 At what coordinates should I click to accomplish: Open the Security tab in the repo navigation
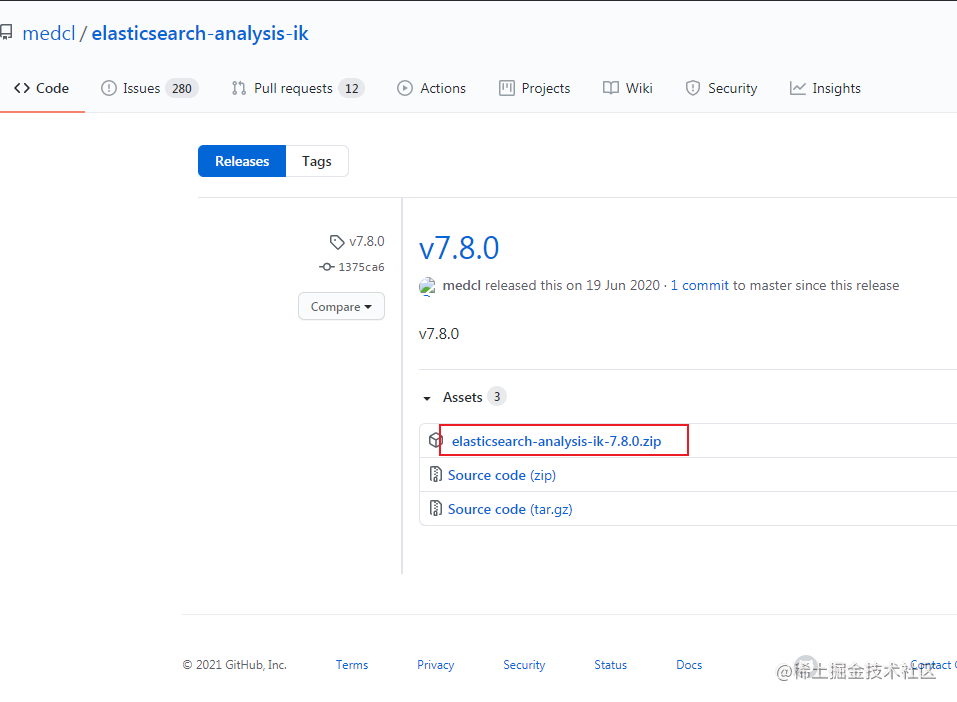(x=721, y=88)
